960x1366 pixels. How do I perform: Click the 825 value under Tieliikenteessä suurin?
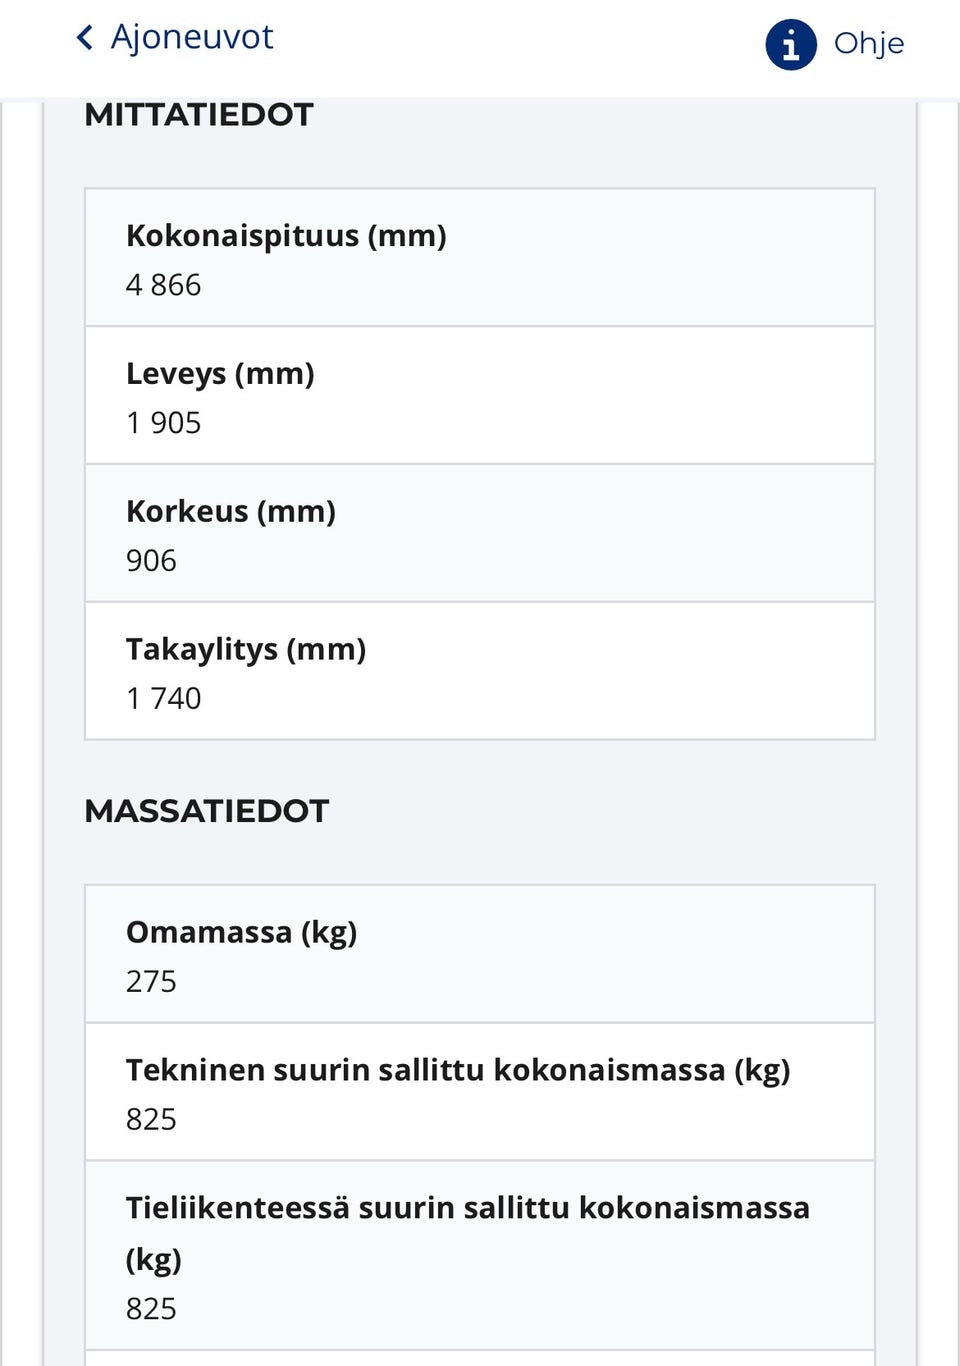coord(151,1309)
